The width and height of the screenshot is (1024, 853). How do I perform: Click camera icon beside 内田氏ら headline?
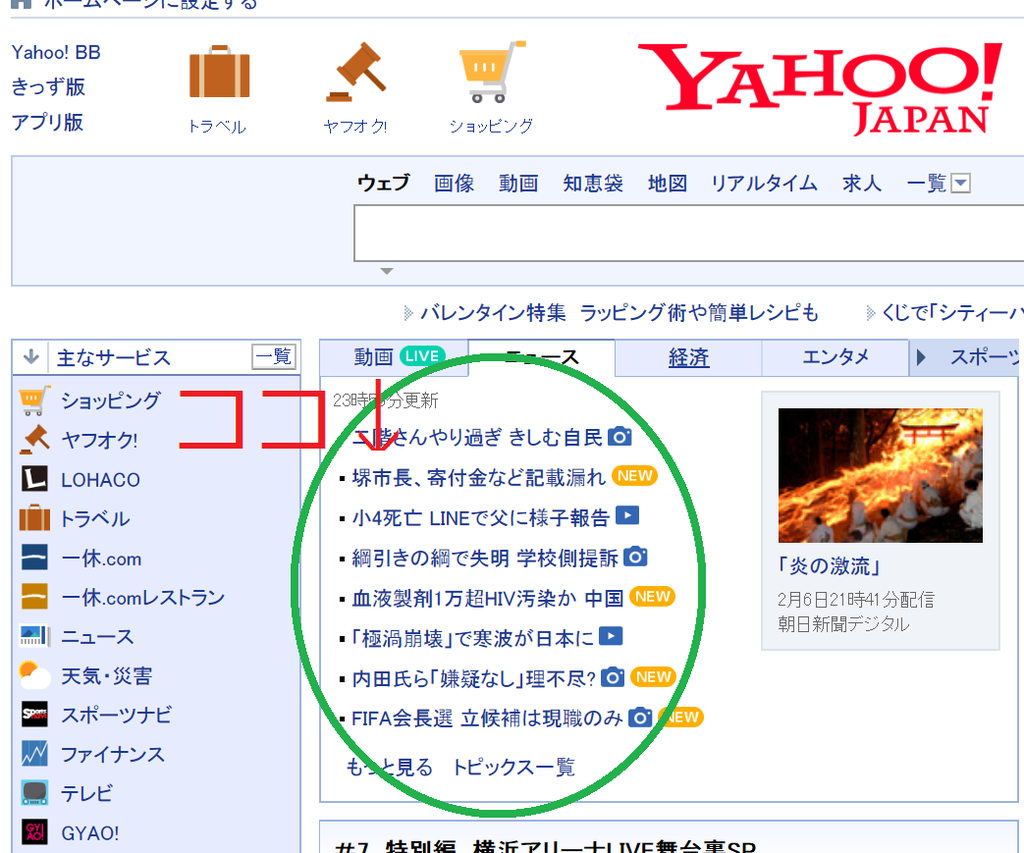point(613,677)
